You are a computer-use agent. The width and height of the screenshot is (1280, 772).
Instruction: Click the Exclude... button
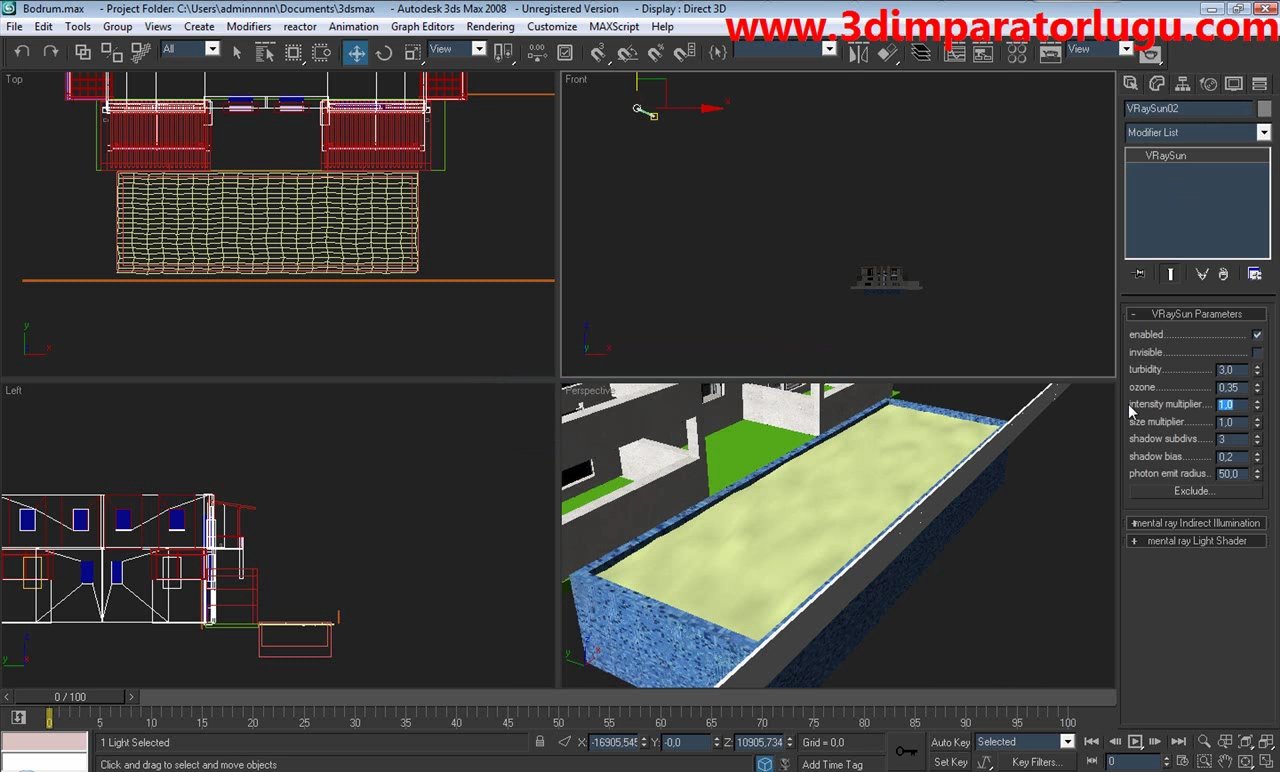1193,491
